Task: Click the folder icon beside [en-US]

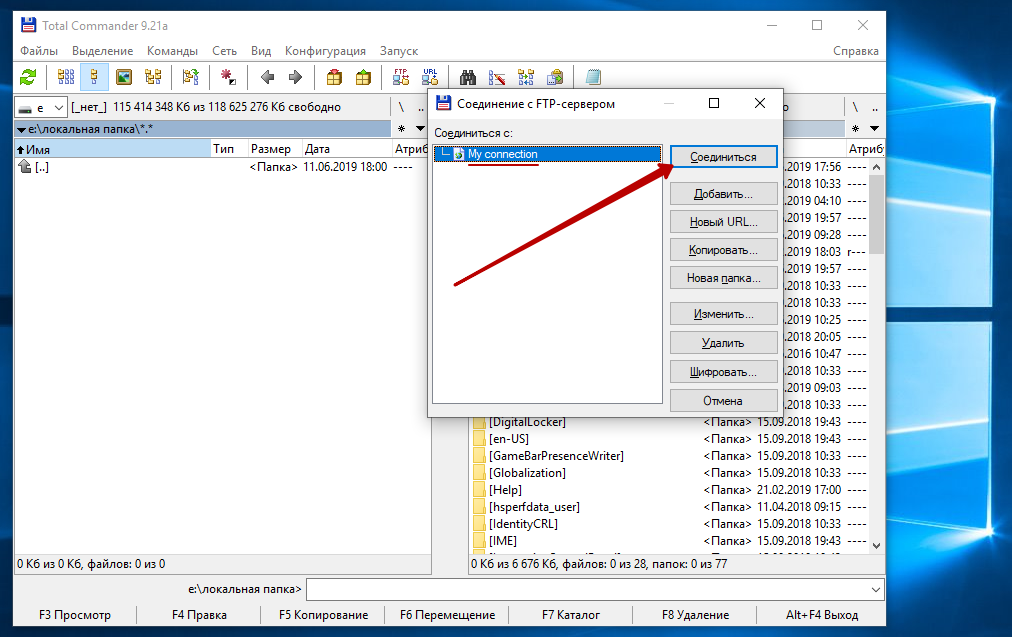Action: (x=479, y=439)
